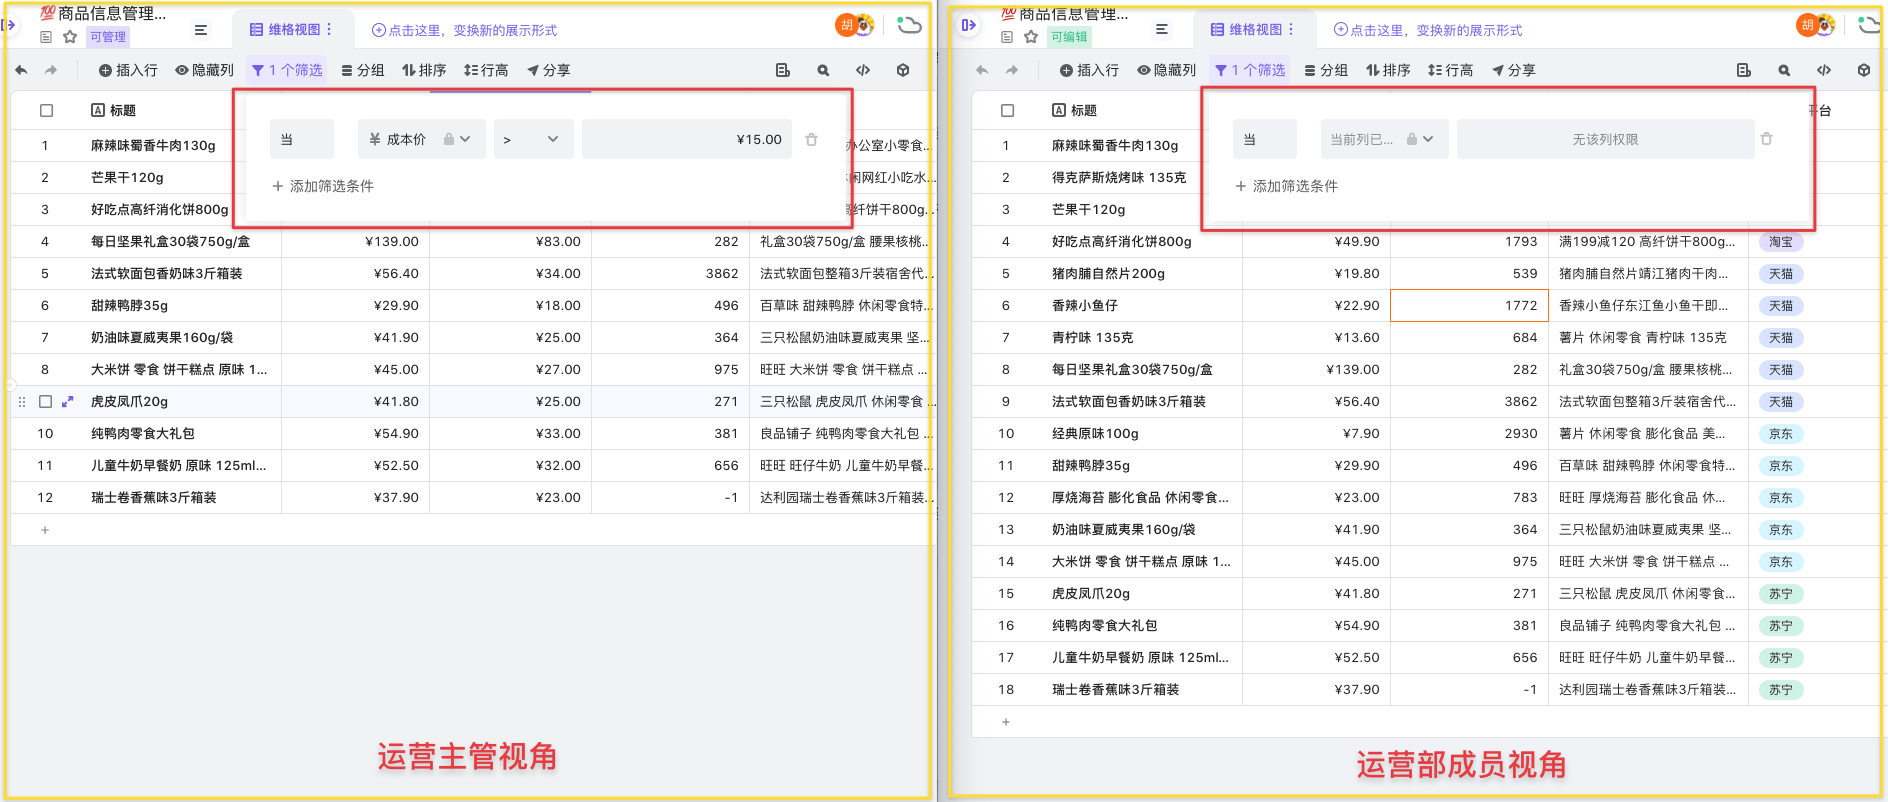The width and height of the screenshot is (1888, 802).
Task: Open the locked 当前列已... field dropdown
Action: (1381, 140)
